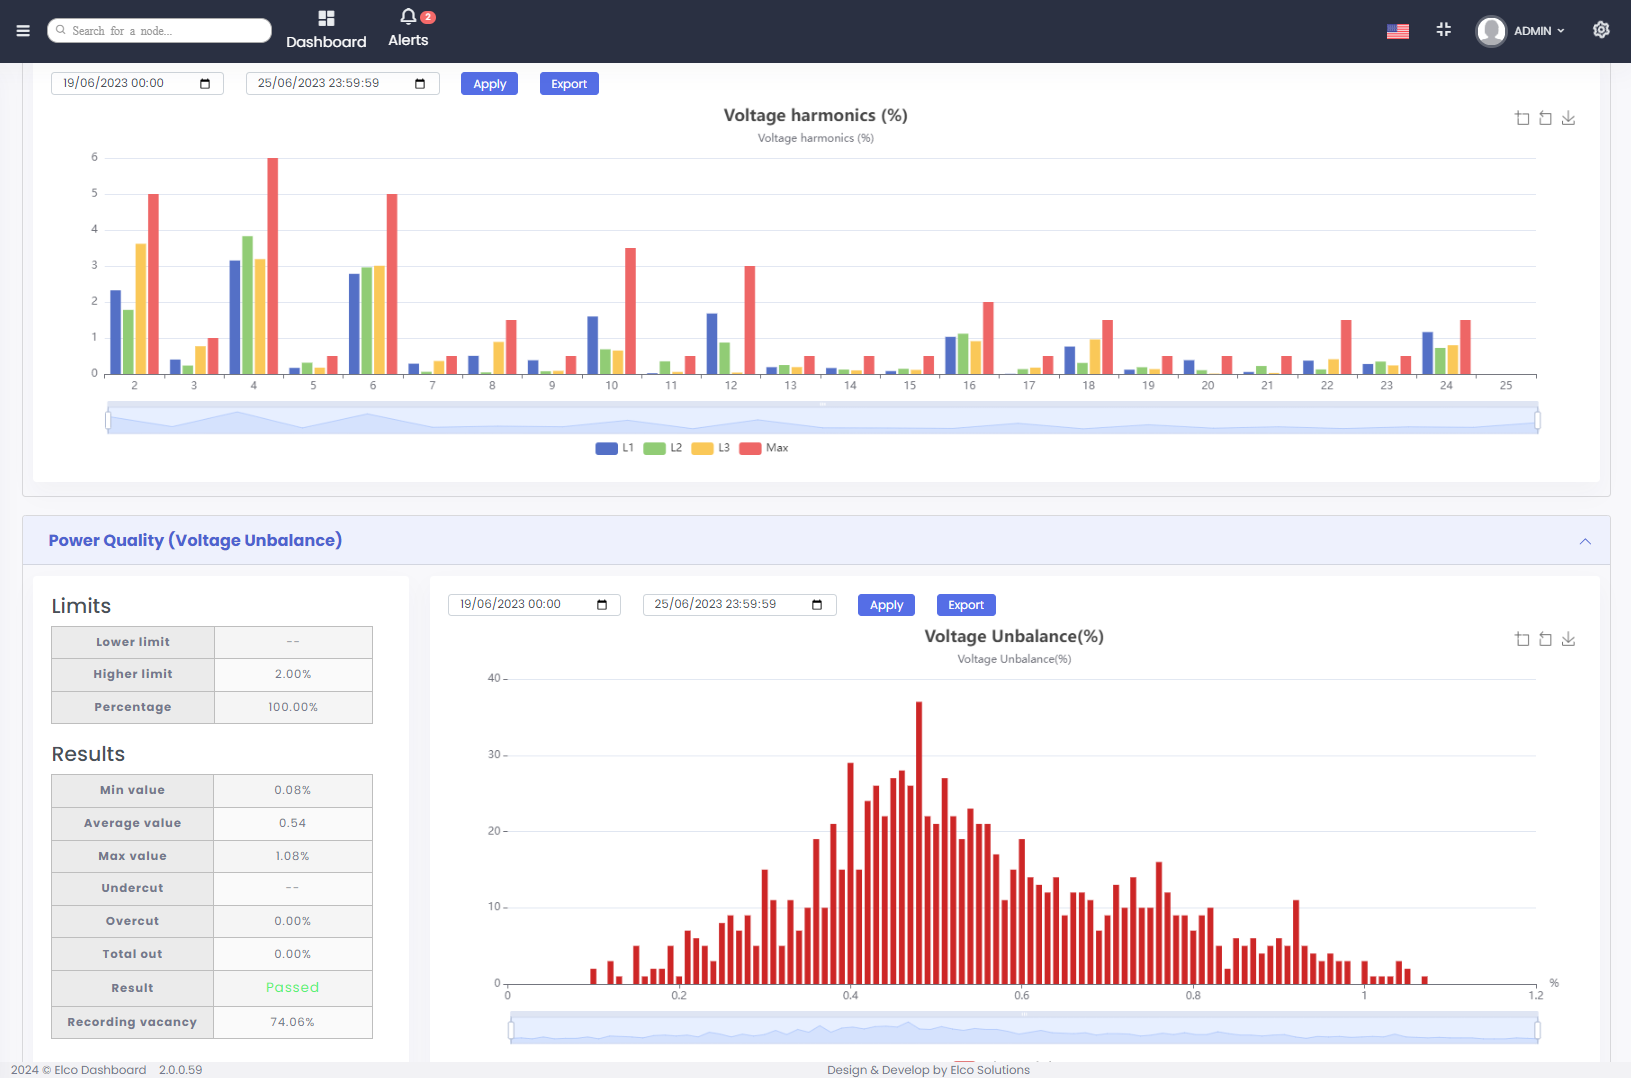Screen dimensions: 1631x1078
Task: Click the node search input field
Action: coord(159,30)
